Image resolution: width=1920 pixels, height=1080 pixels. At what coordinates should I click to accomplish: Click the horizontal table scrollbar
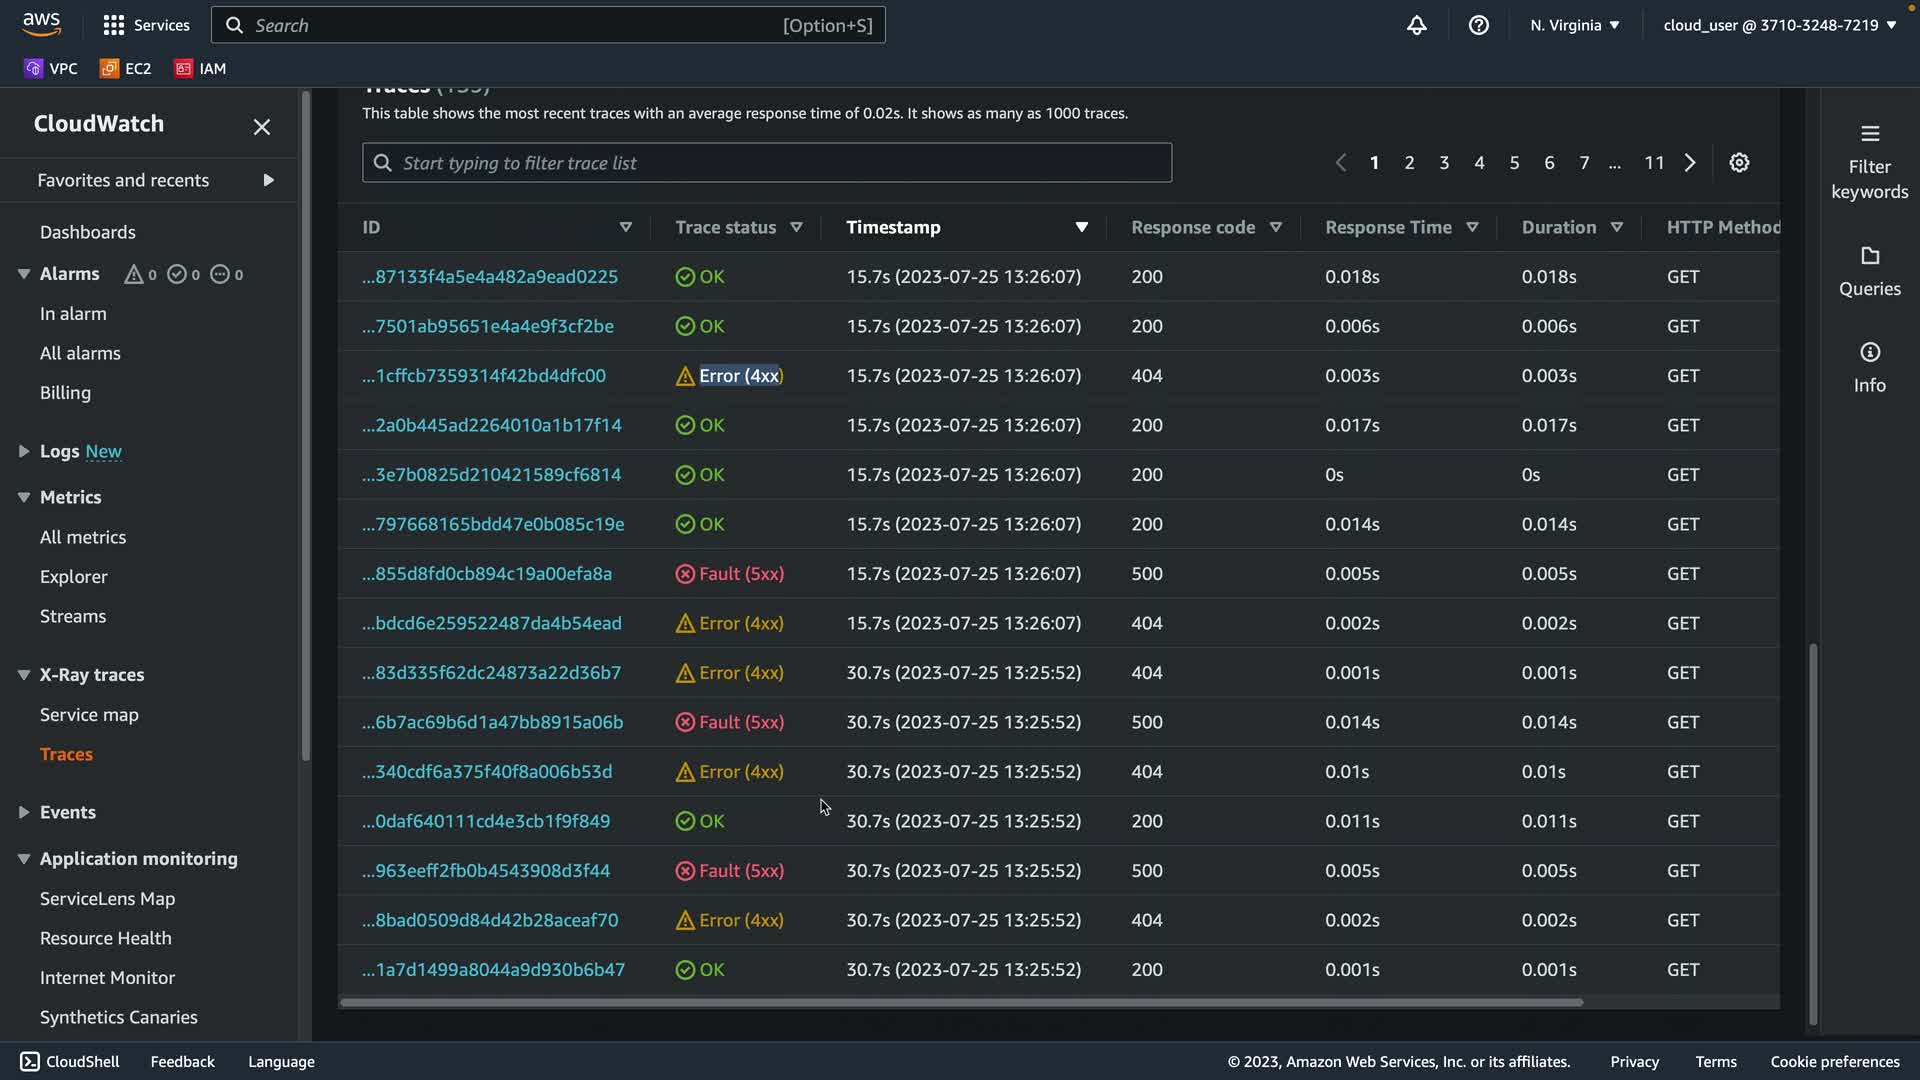click(960, 1002)
